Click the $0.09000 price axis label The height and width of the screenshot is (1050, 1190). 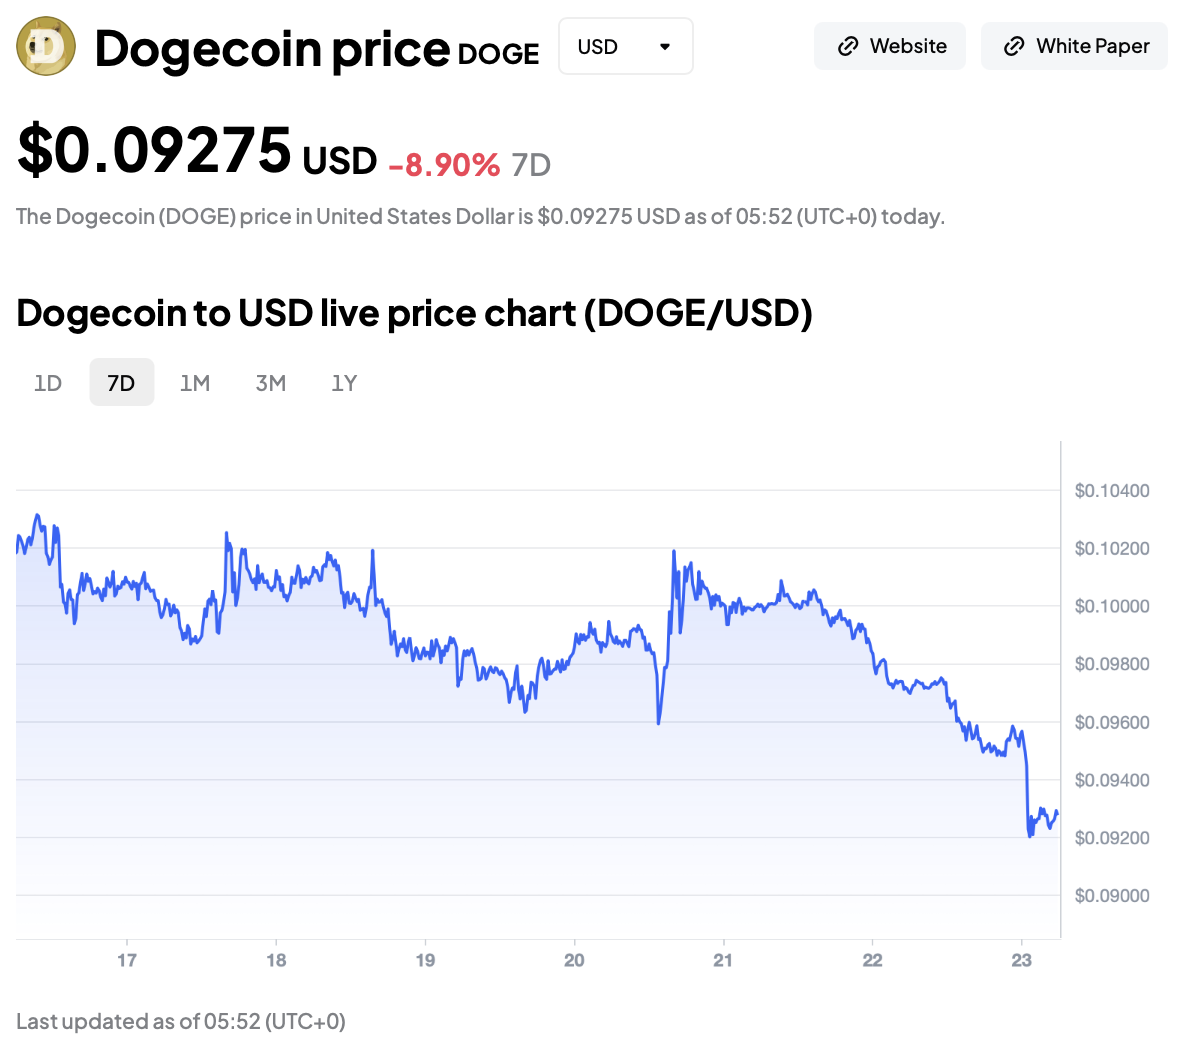pyautogui.click(x=1112, y=896)
